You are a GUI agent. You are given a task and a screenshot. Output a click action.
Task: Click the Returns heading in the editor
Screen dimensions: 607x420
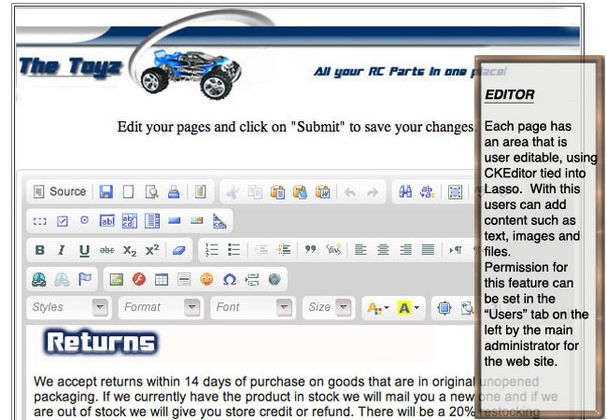tap(101, 343)
